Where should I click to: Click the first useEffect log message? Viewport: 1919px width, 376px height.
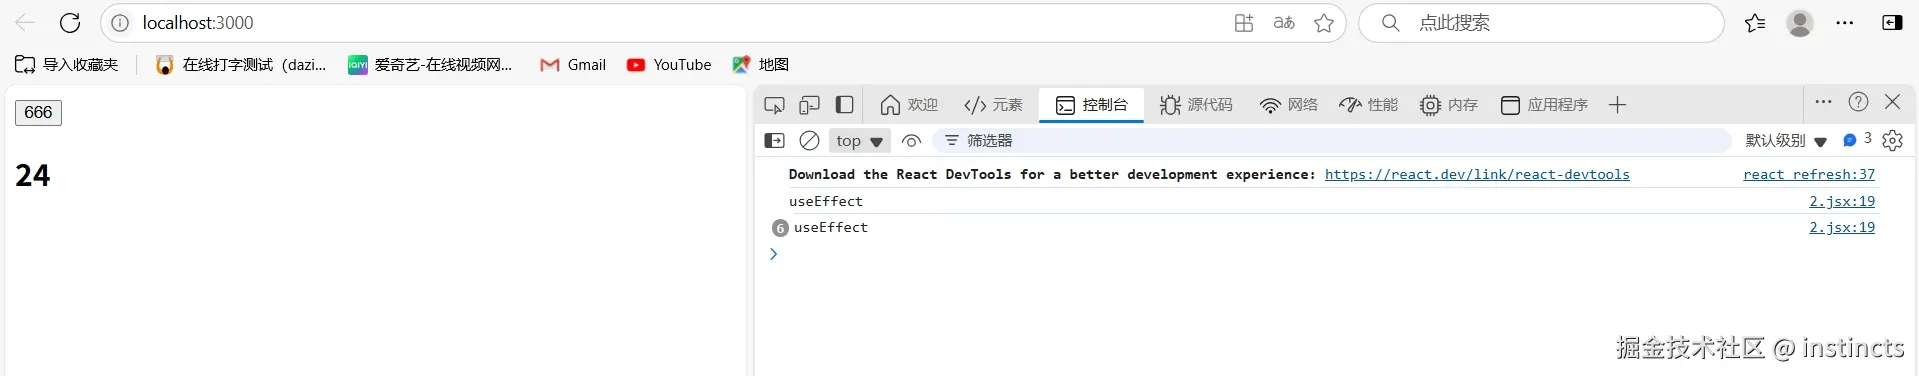click(x=826, y=201)
